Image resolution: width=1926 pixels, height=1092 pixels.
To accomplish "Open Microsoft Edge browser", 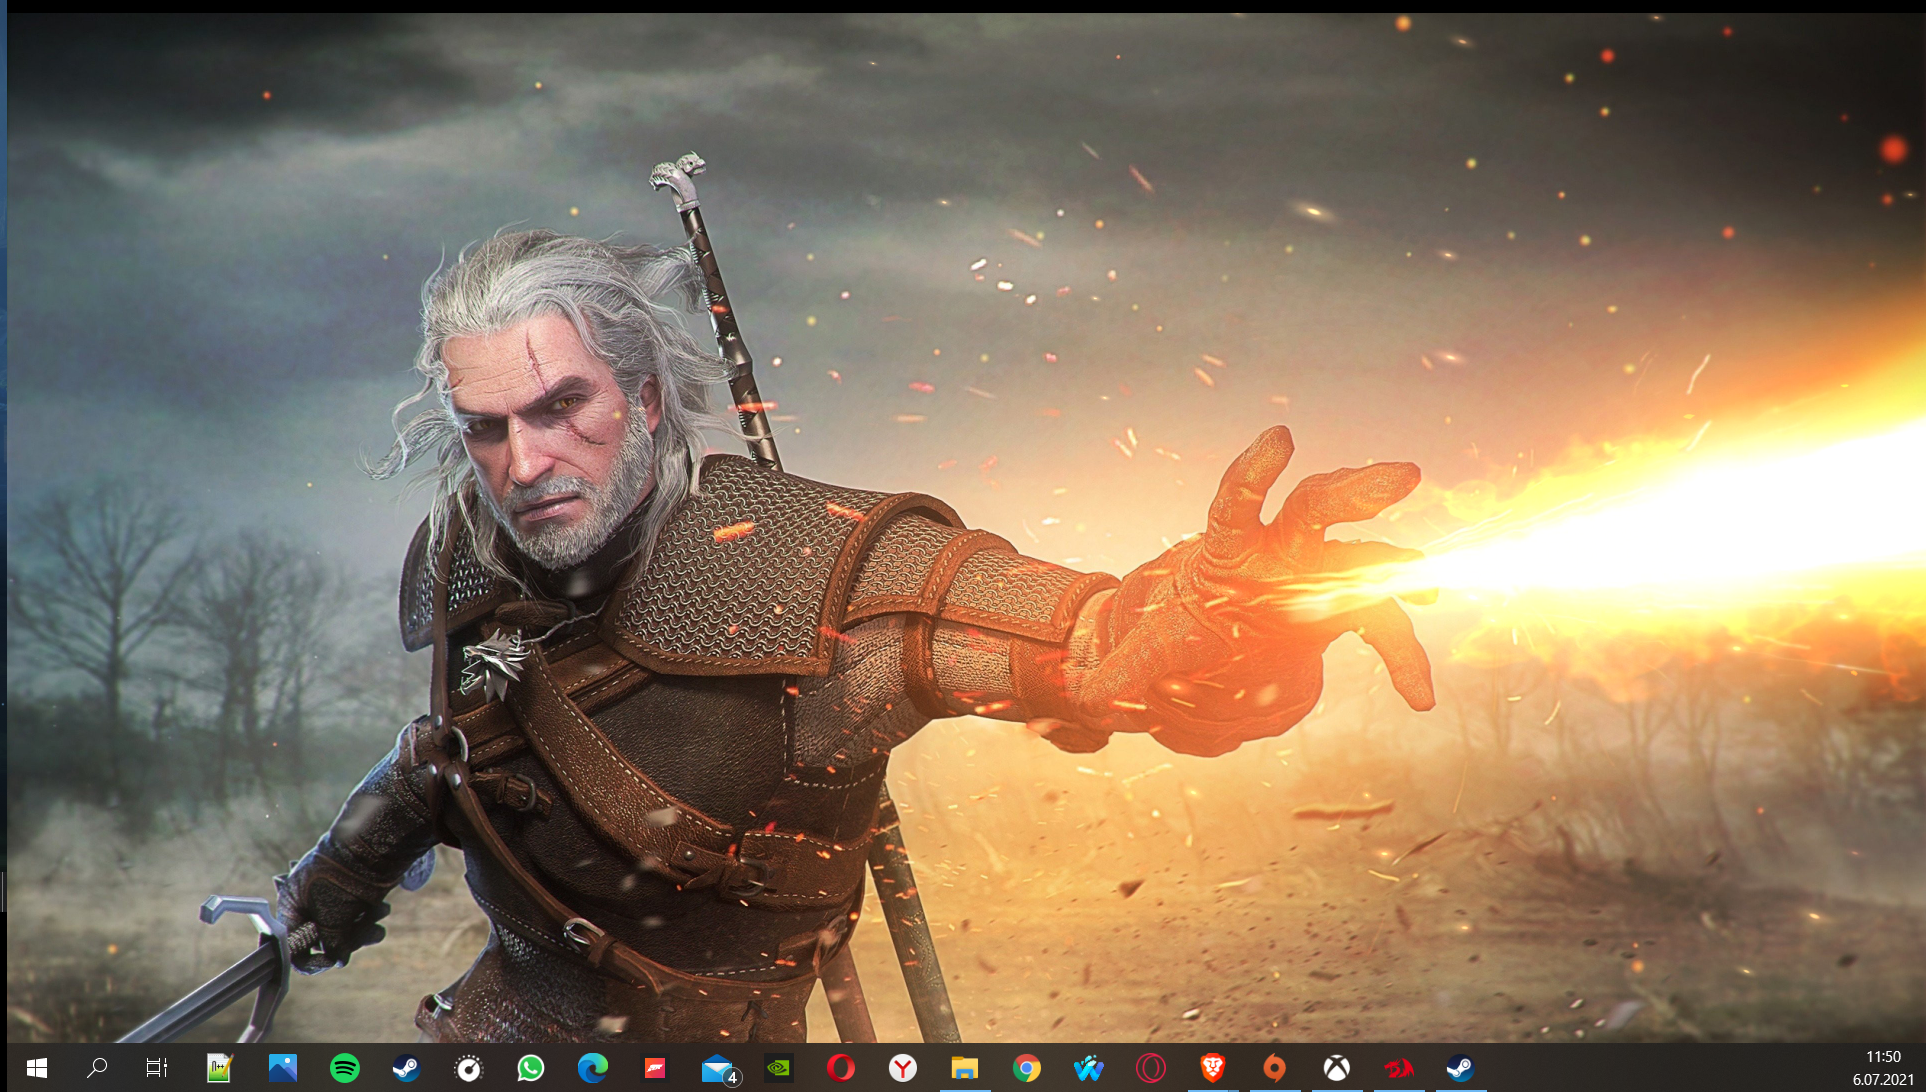I will click(x=593, y=1068).
